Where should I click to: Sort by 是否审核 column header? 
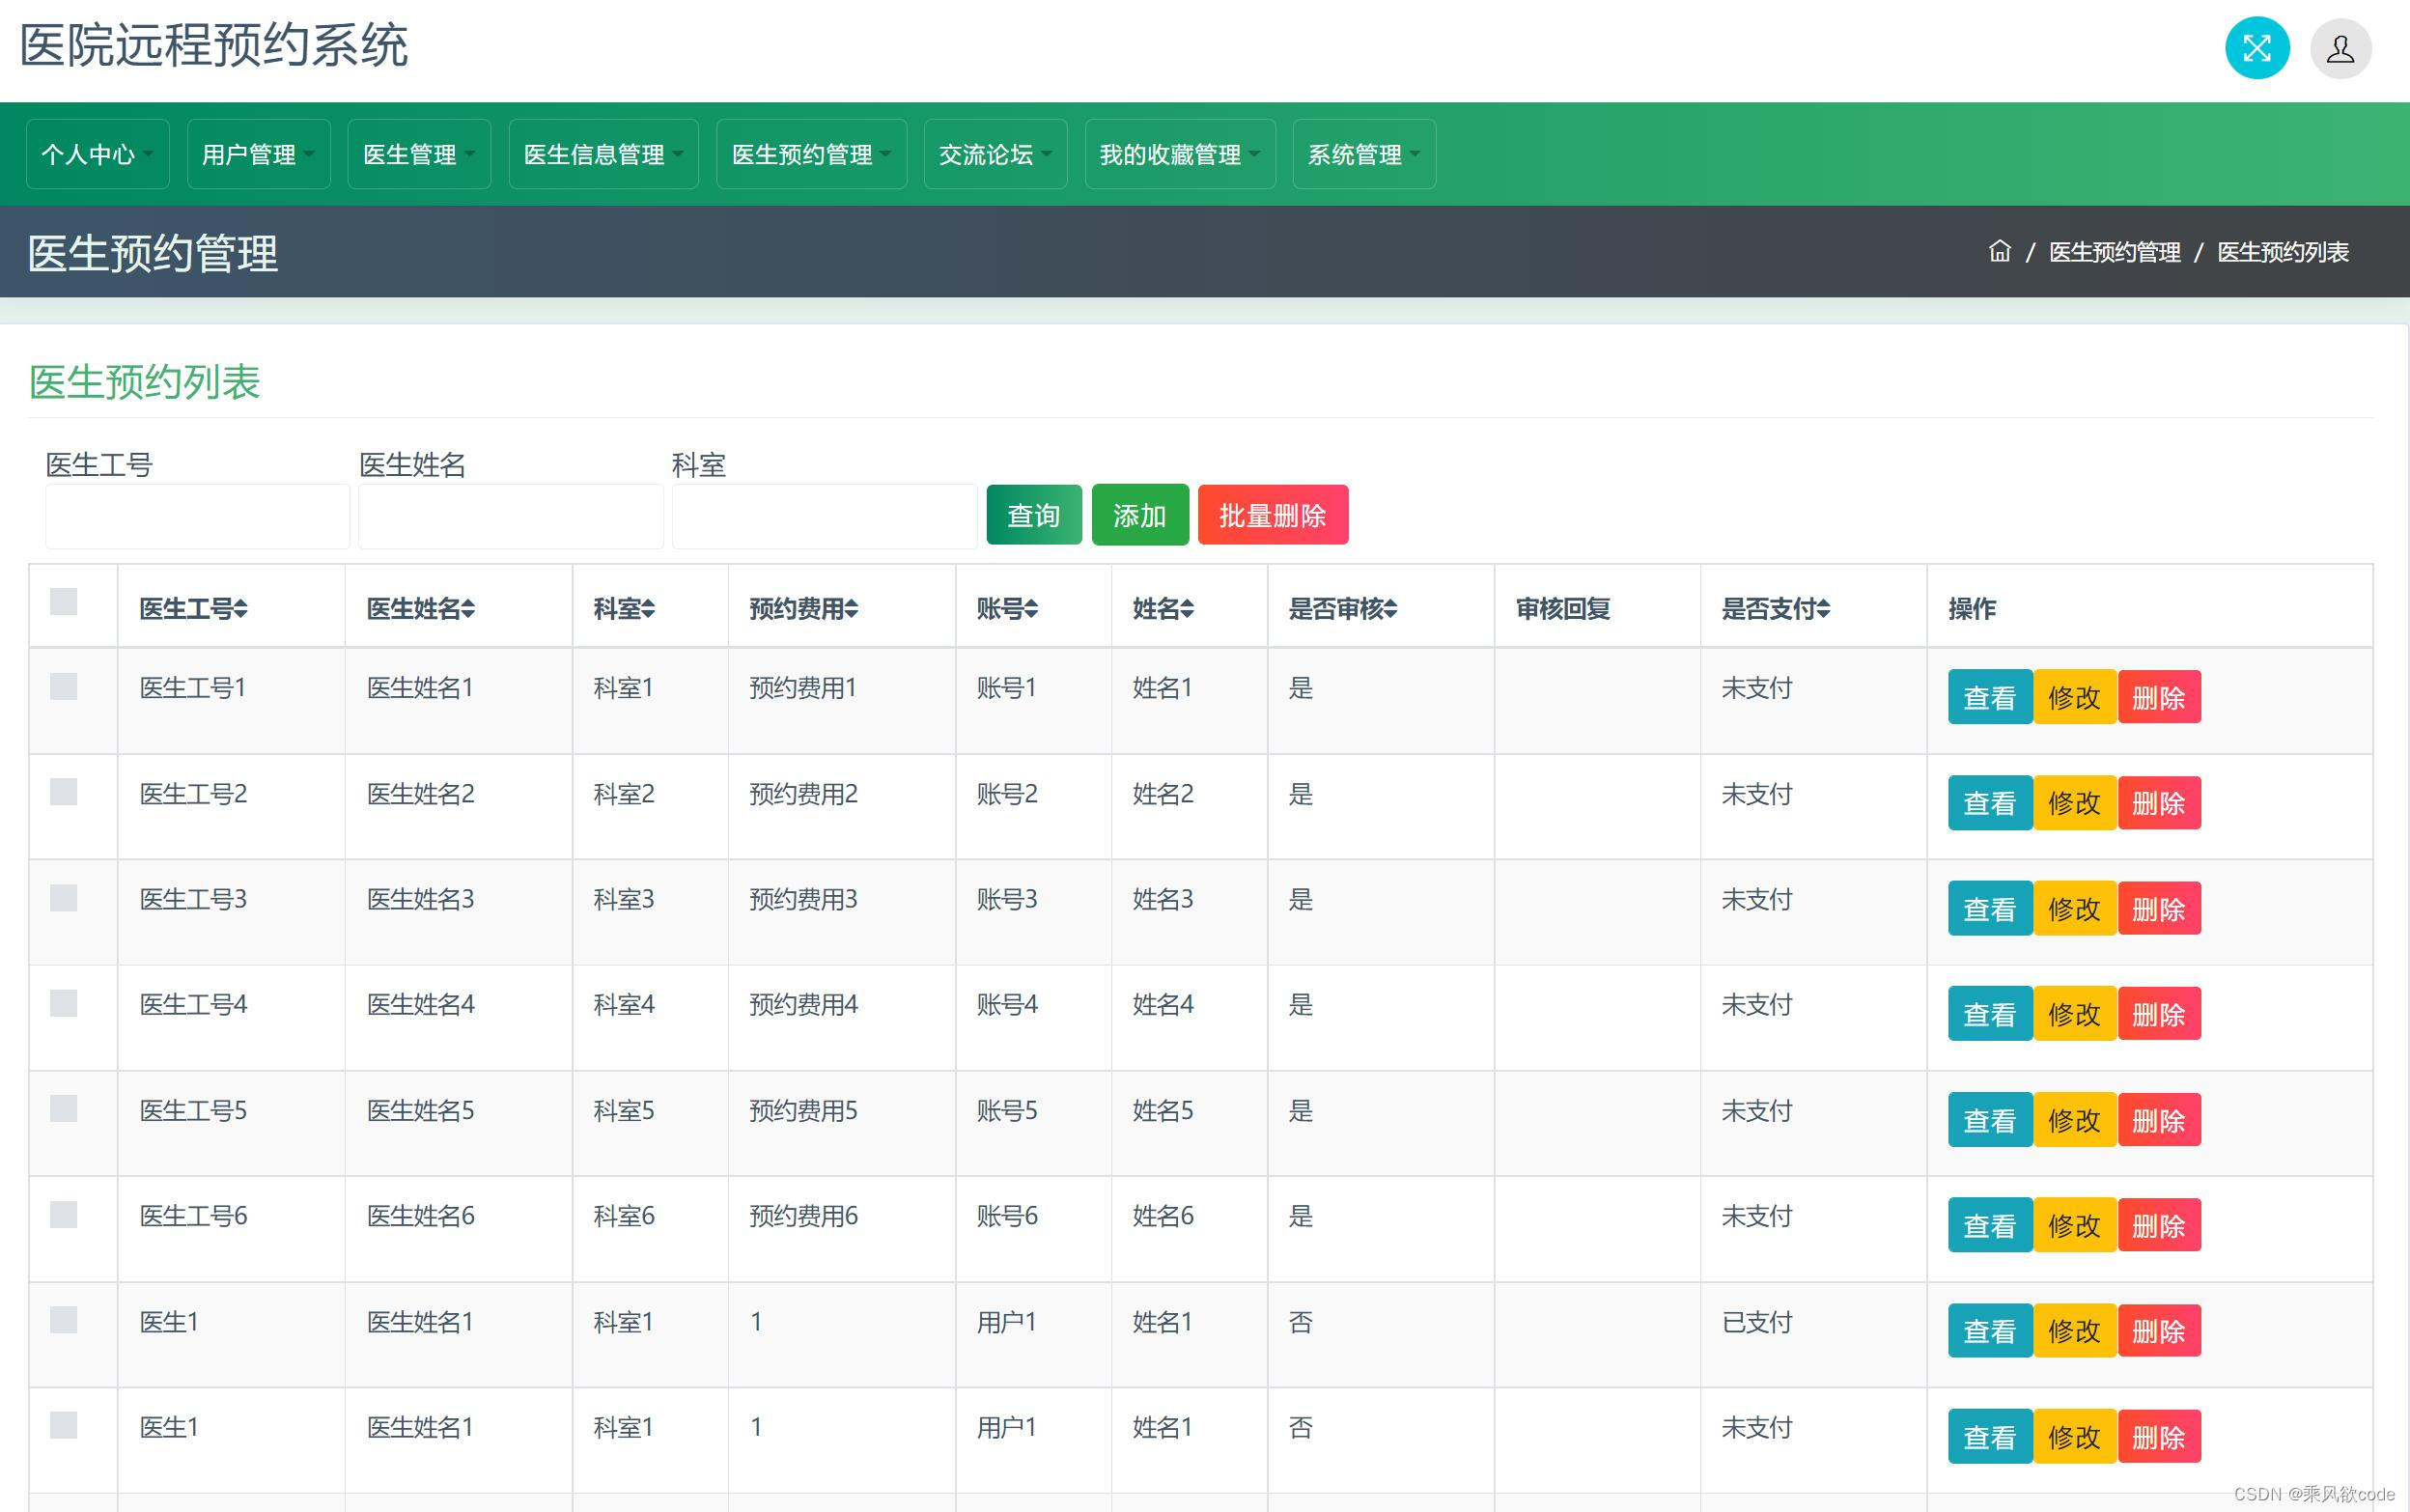(1390, 608)
